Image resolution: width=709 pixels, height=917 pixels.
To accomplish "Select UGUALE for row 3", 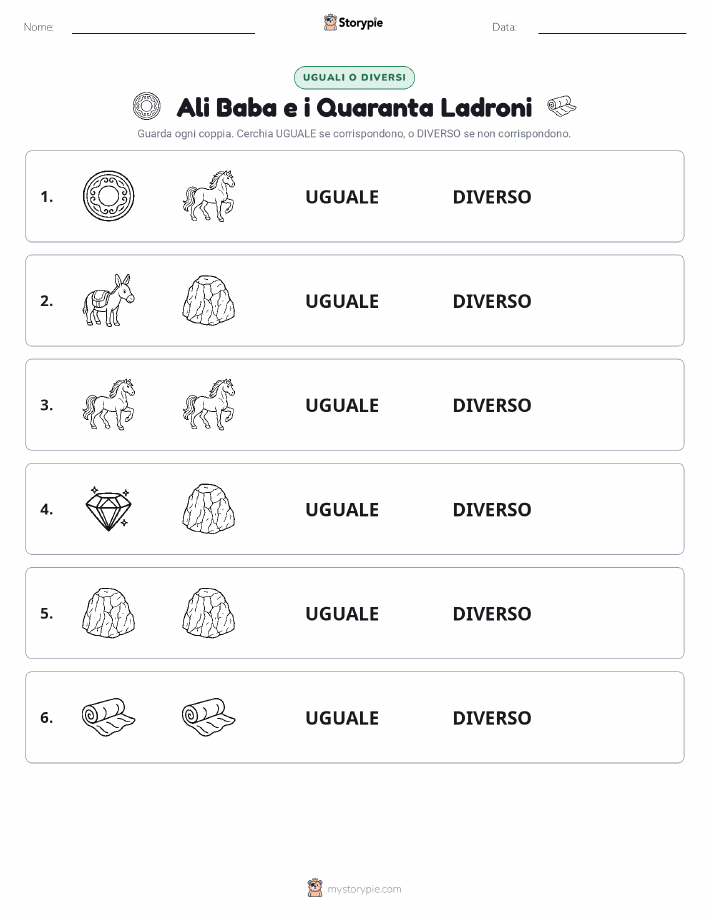I will click(x=342, y=405).
